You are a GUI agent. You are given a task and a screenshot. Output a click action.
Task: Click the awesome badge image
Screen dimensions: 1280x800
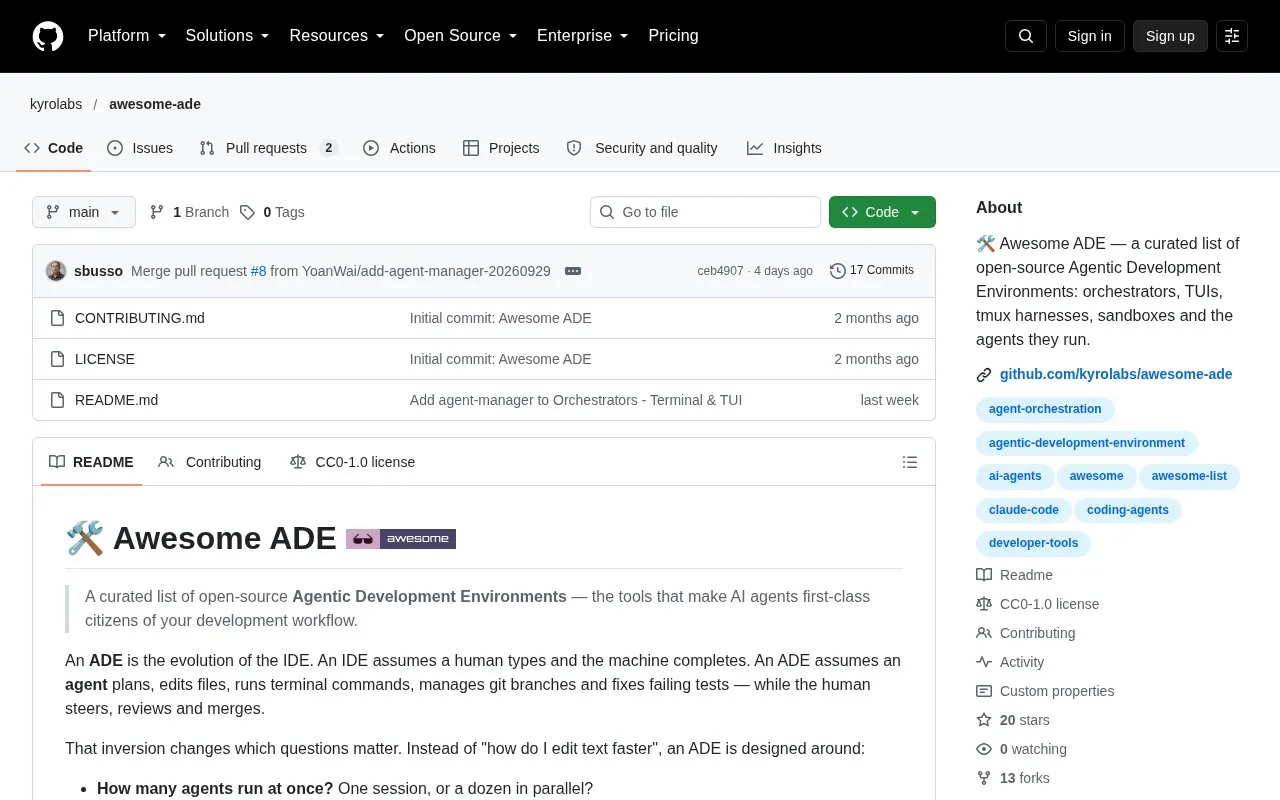tap(401, 539)
